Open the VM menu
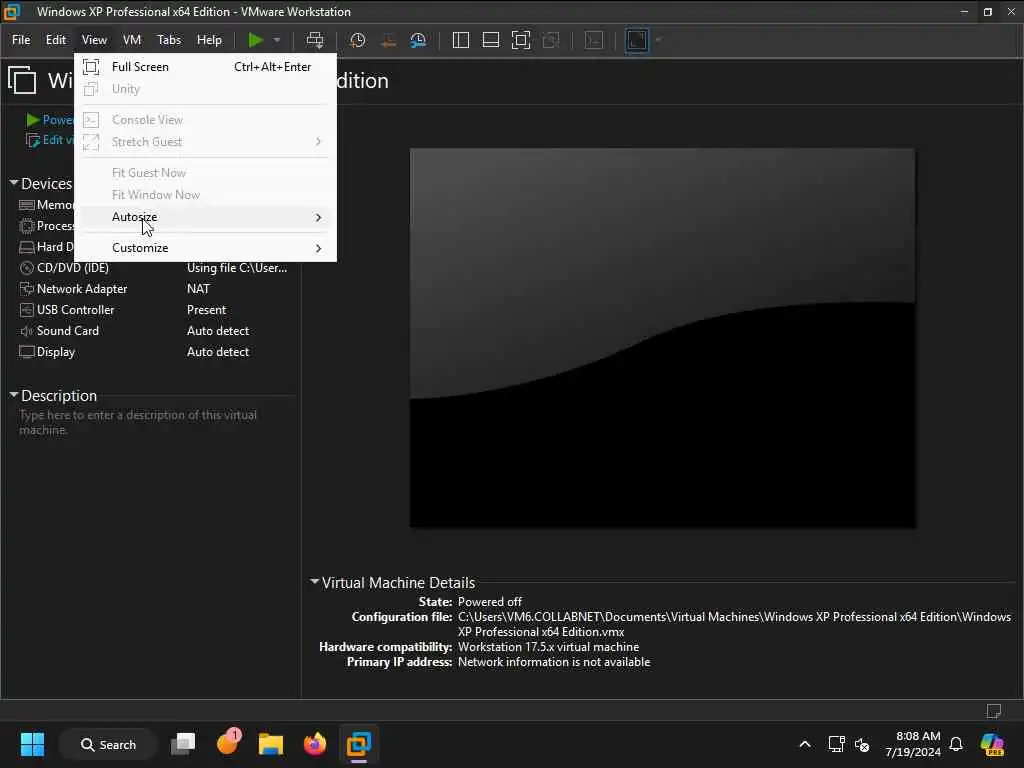 [132, 40]
